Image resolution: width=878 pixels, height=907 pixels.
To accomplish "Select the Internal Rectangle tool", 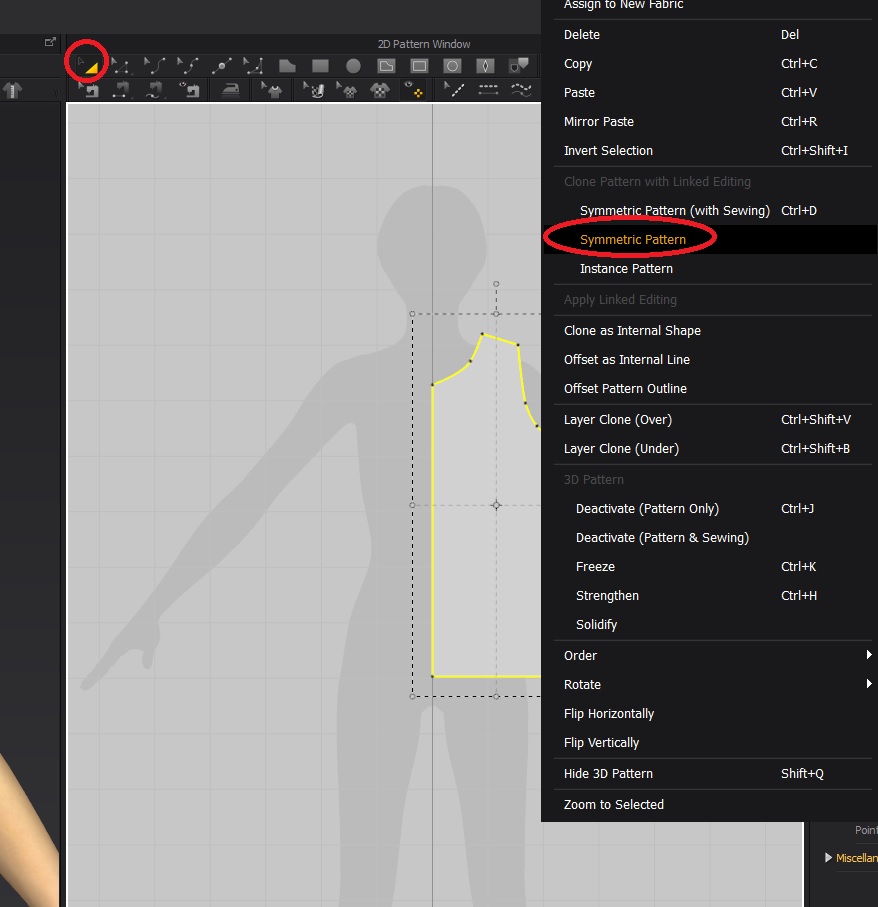I will click(x=419, y=66).
